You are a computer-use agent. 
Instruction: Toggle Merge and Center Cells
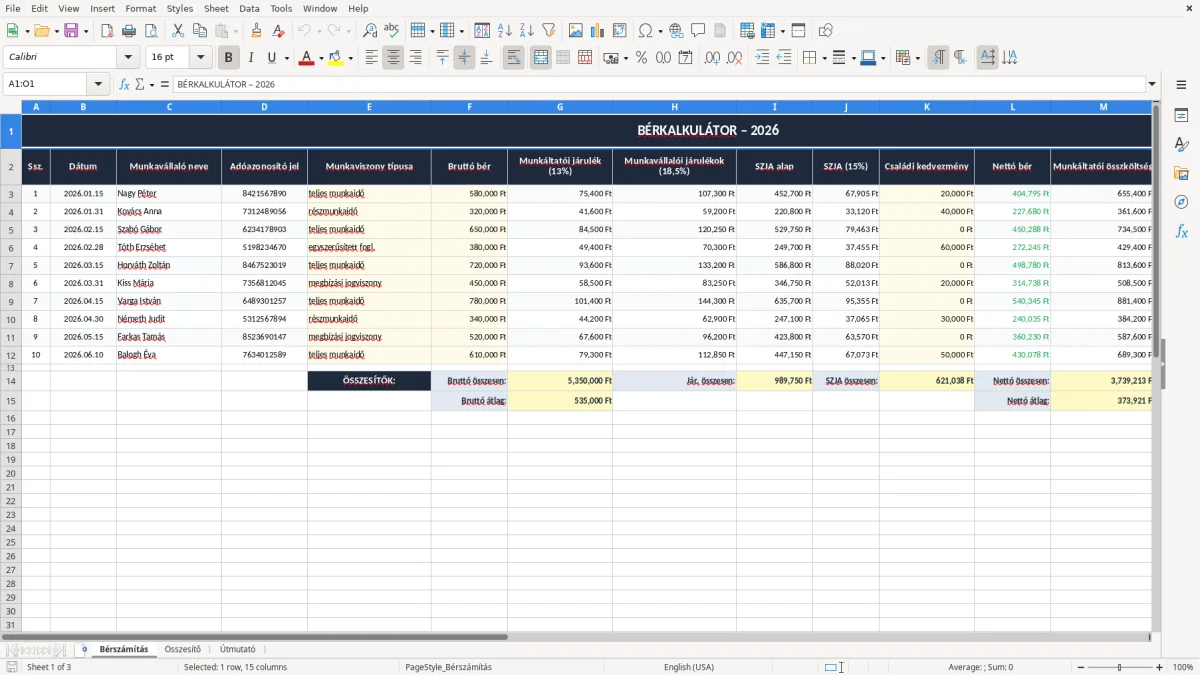(x=541, y=58)
